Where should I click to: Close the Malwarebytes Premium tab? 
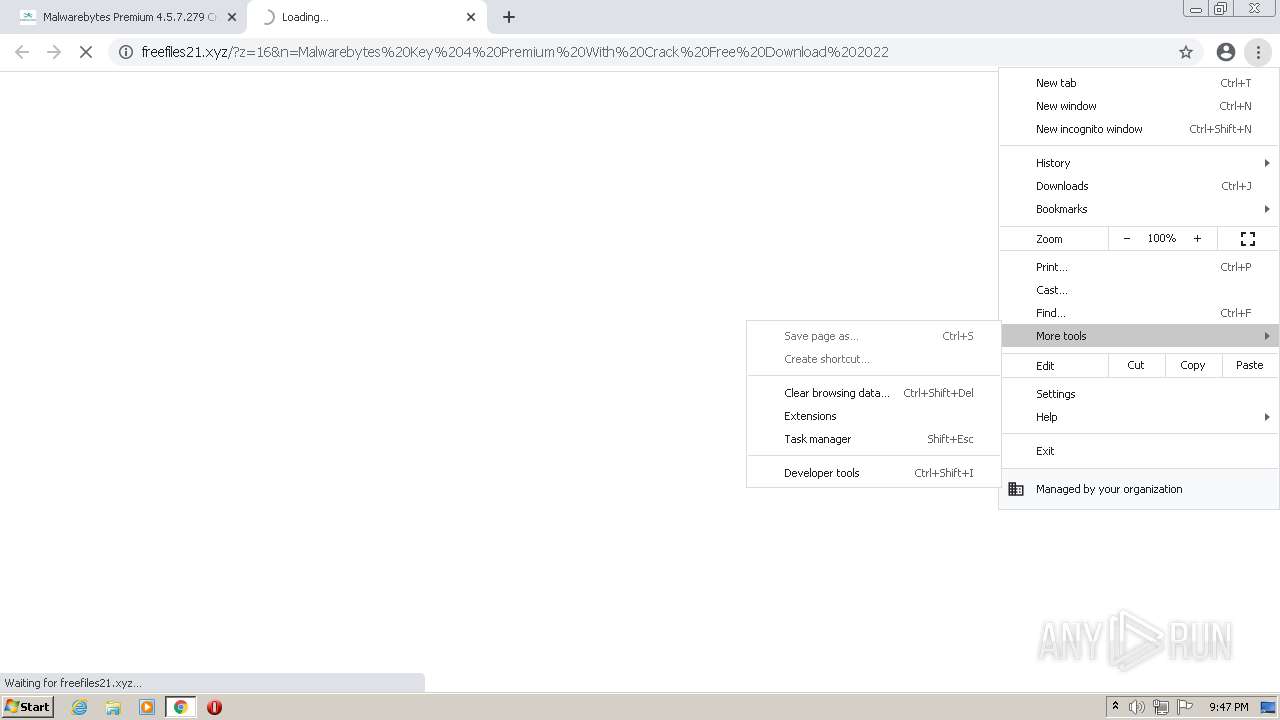coord(232,17)
